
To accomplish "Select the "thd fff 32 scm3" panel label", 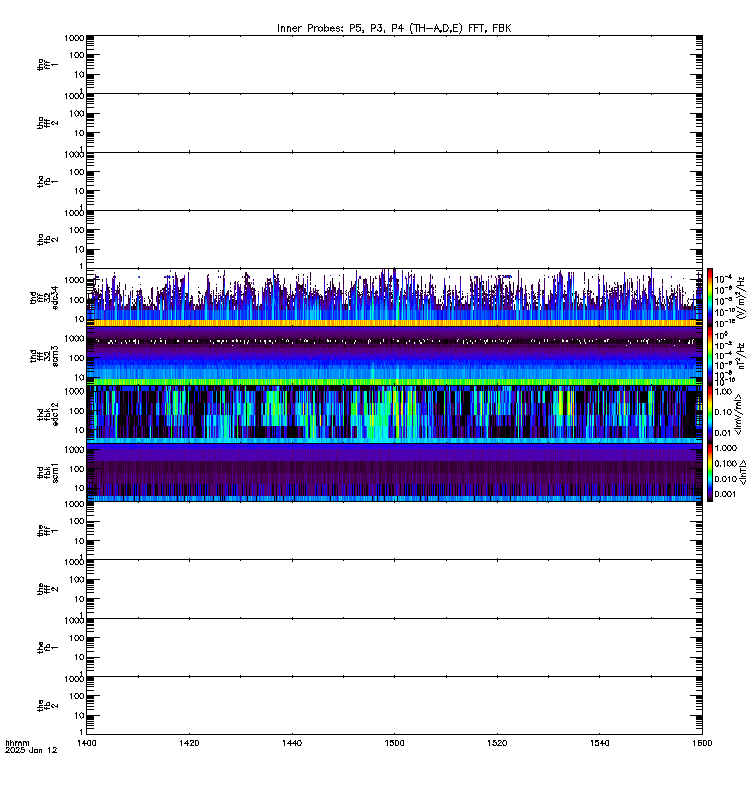I will (x=44, y=356).
